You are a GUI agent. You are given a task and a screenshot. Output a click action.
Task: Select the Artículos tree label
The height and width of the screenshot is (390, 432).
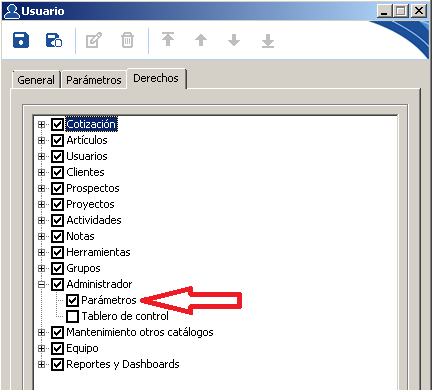click(87, 140)
